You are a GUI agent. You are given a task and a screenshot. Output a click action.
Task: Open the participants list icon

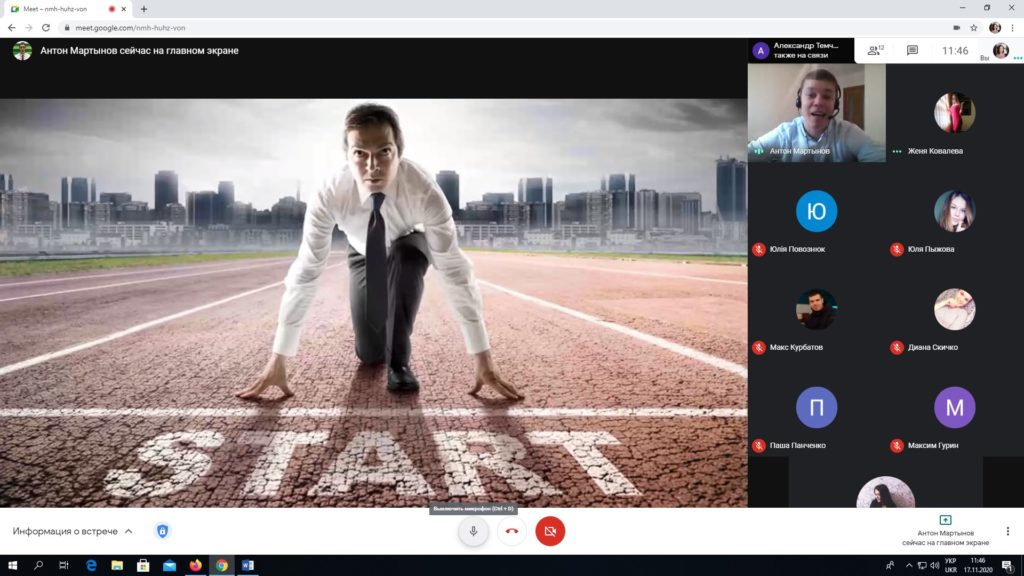pos(875,50)
